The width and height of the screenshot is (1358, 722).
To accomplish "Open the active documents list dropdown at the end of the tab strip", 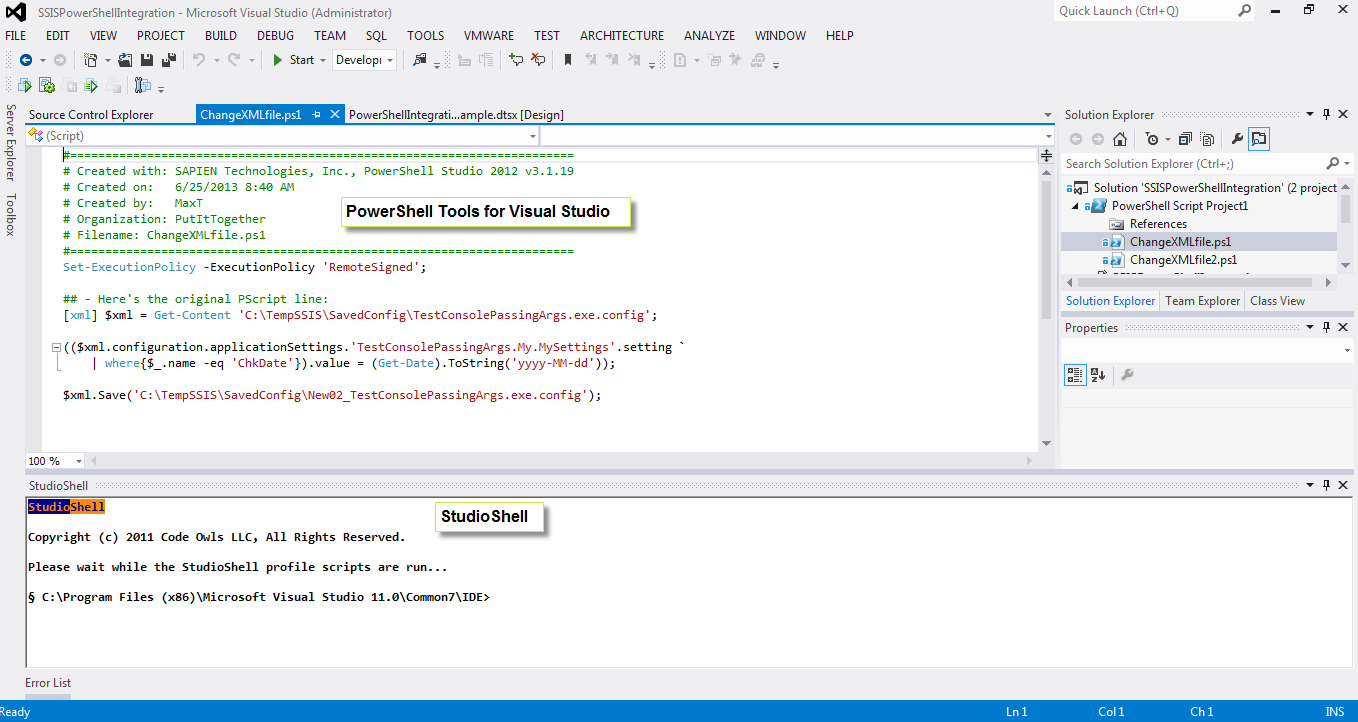I will (x=1047, y=115).
